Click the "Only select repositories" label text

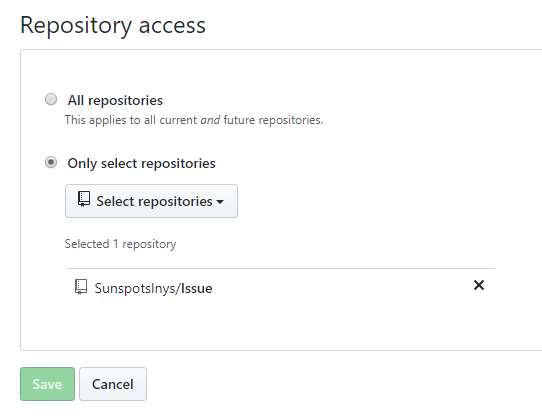[x=141, y=163]
